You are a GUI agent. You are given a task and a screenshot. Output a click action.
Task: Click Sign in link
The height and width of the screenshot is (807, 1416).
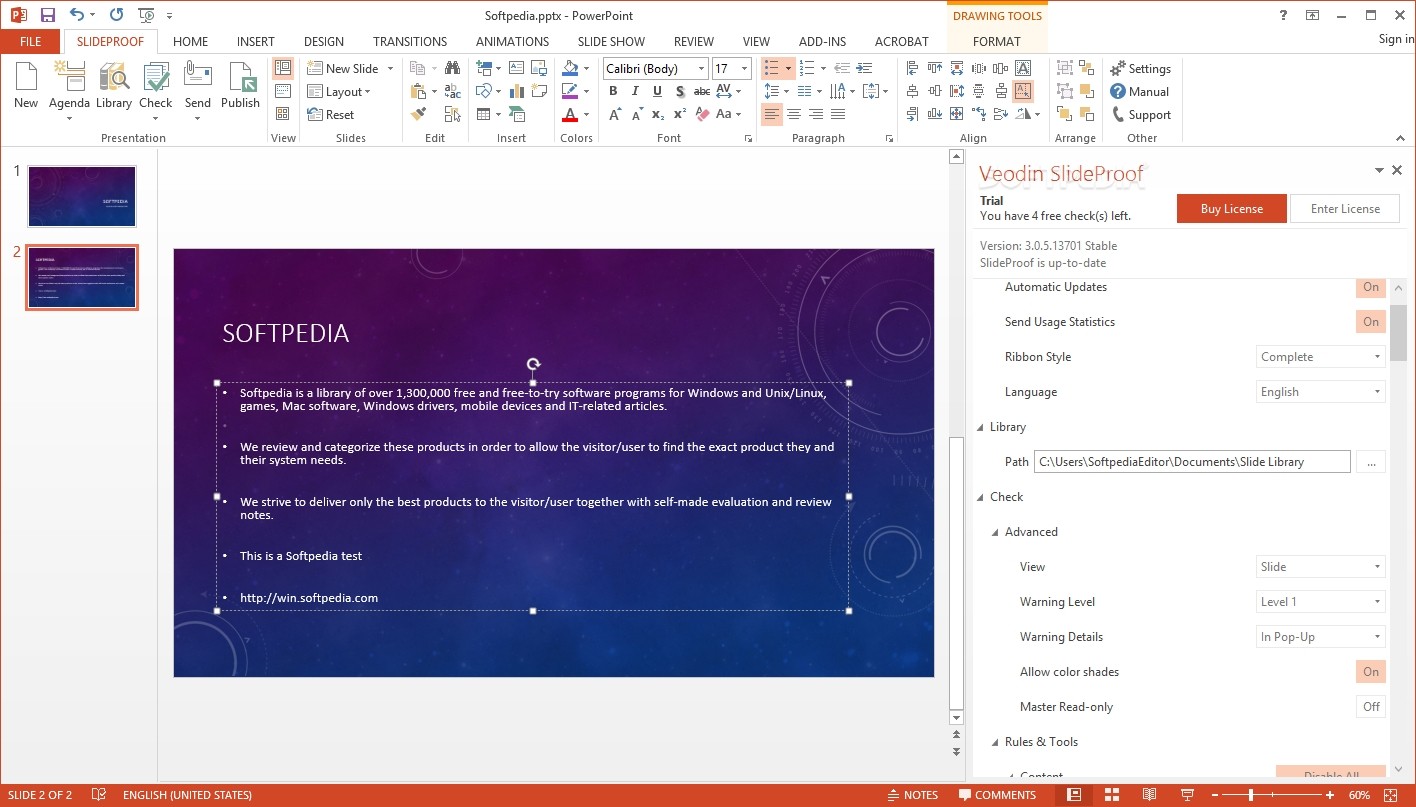1396,39
